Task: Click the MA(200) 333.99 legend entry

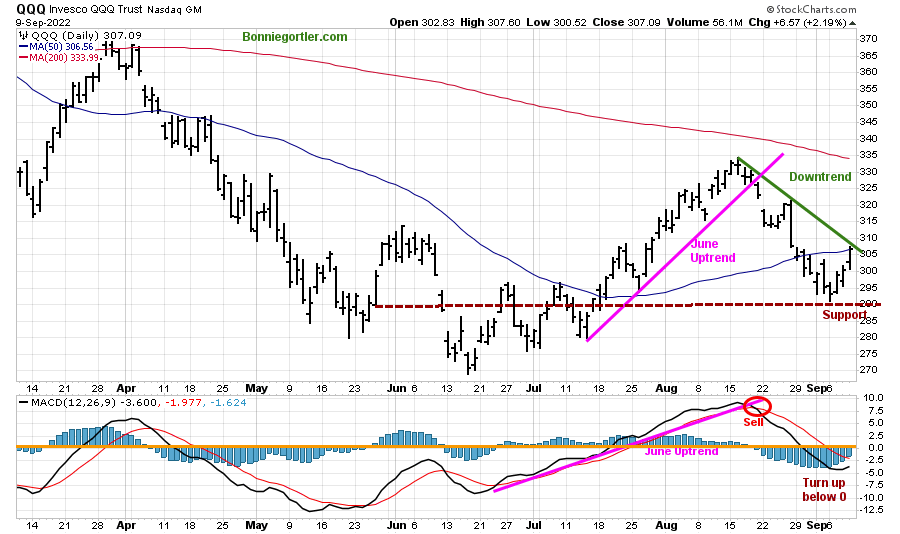Action: coord(59,57)
